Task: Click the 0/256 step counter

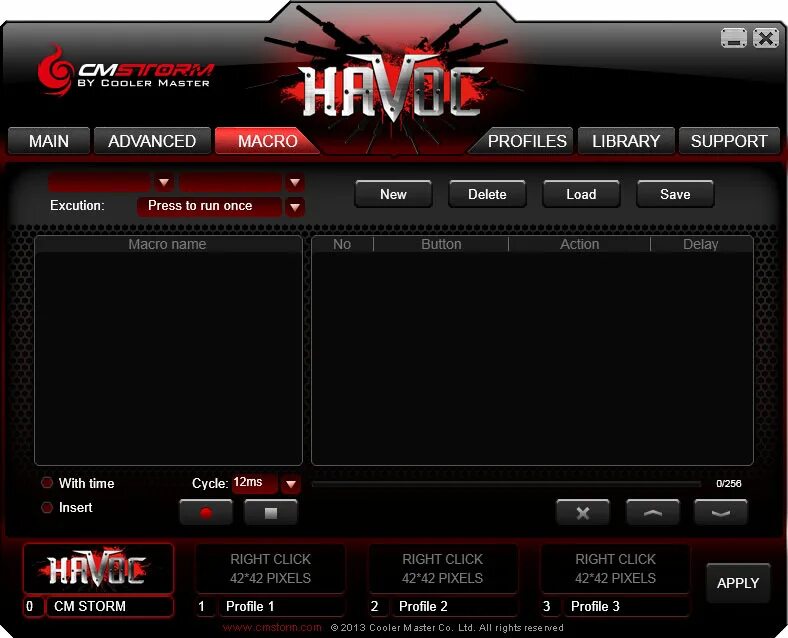Action: 729,483
